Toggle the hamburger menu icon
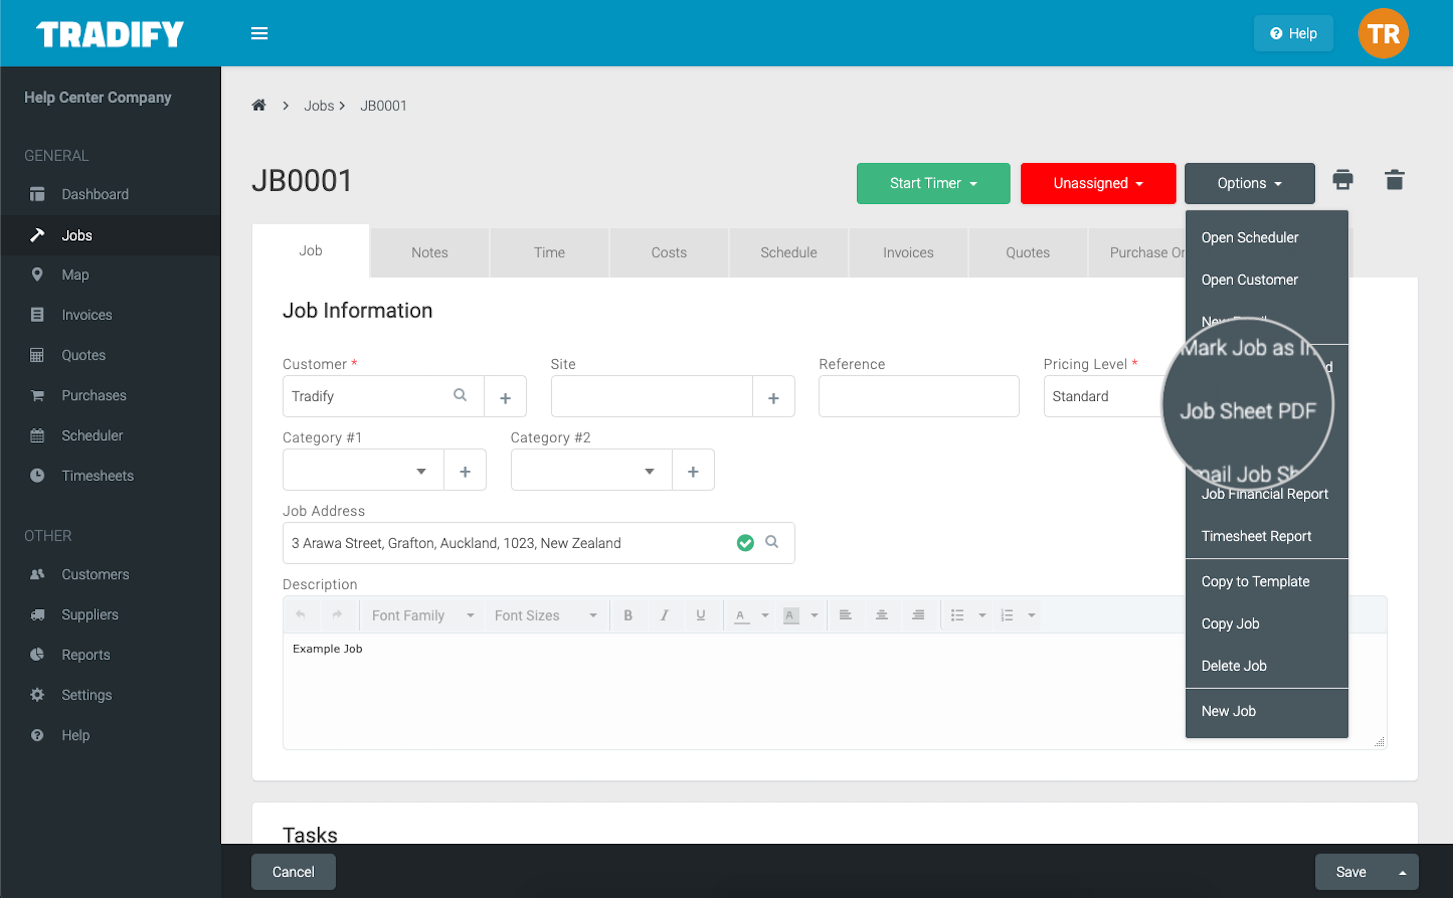 click(x=259, y=33)
